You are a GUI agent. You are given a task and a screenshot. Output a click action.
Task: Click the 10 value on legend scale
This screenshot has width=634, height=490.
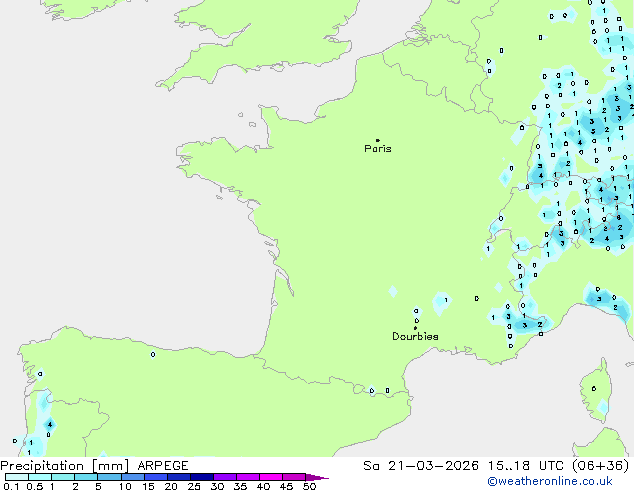click(125, 486)
